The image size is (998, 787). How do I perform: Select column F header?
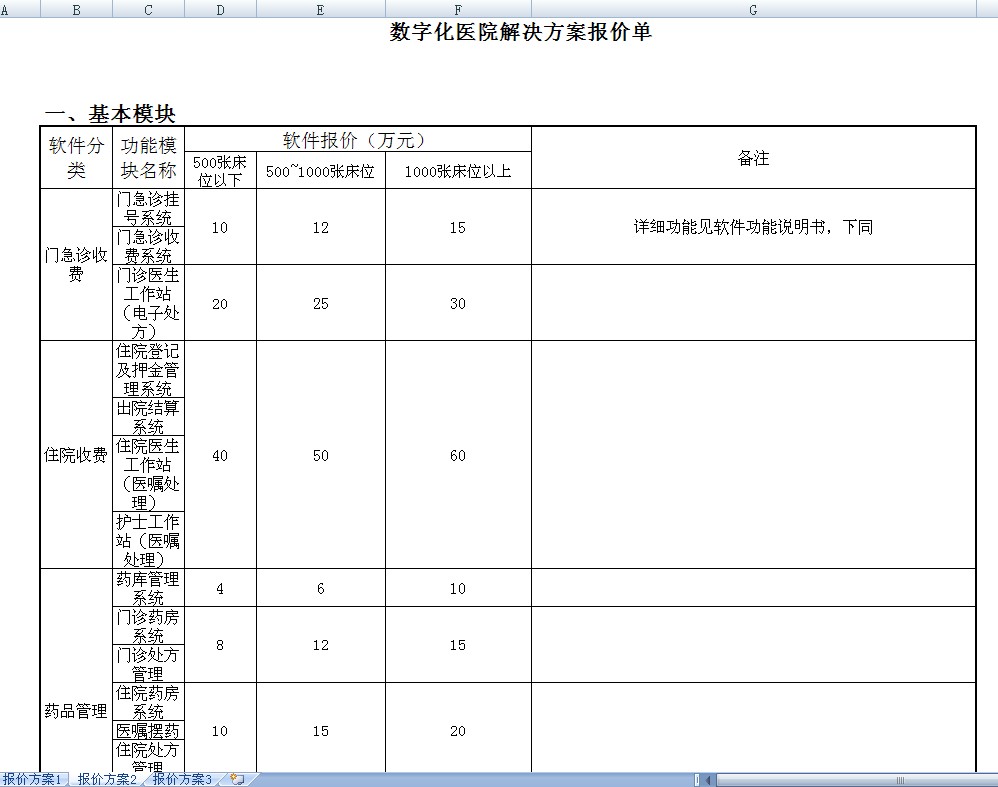coord(457,9)
